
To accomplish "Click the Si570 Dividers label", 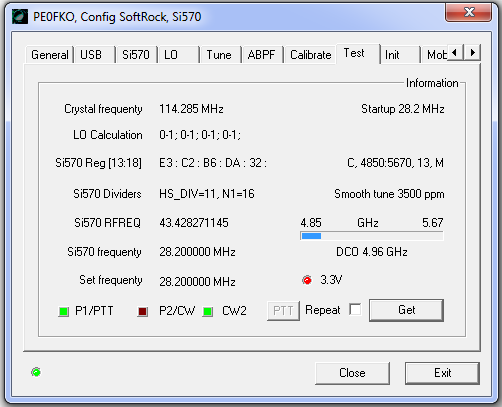I will [x=107, y=194].
